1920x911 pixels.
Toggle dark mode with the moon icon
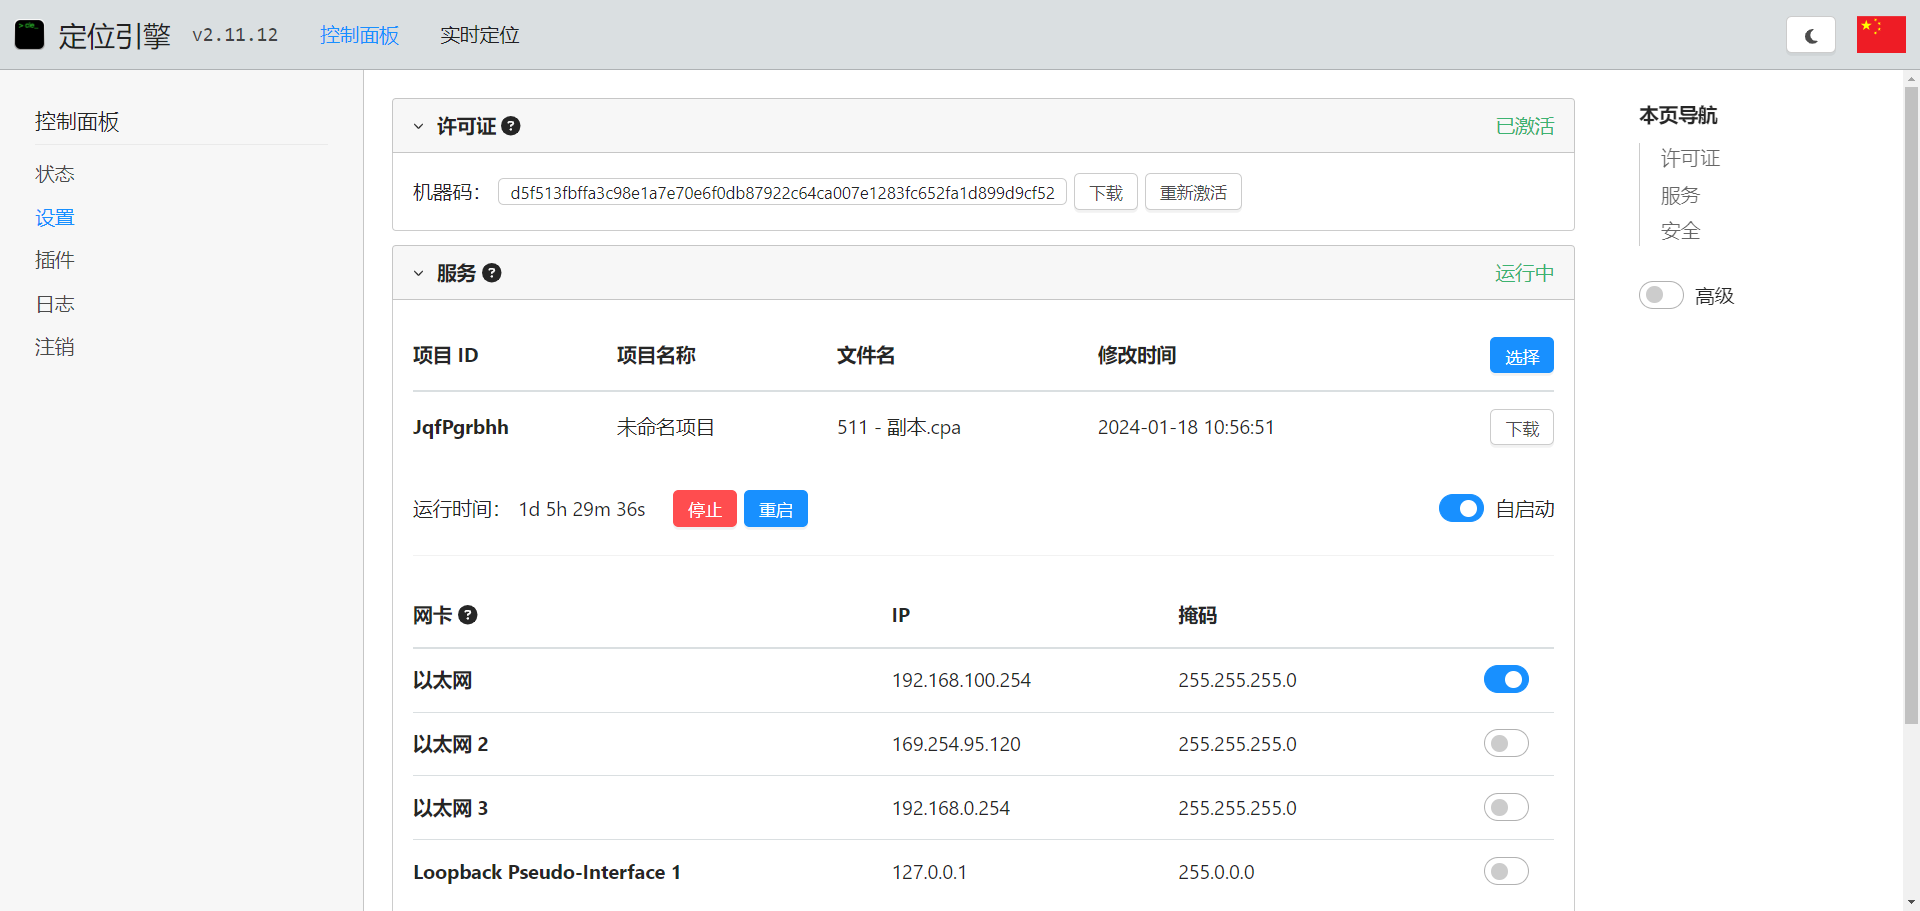[1810, 35]
